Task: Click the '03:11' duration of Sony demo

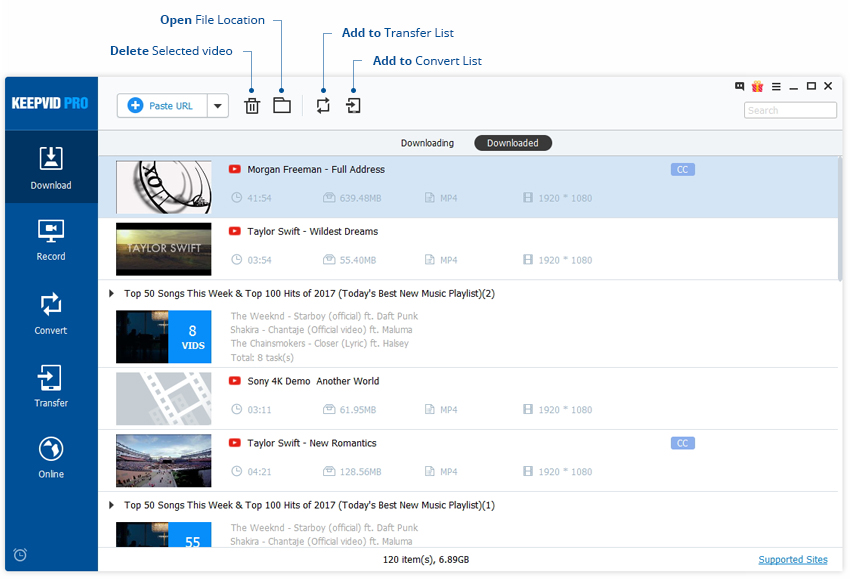Action: (259, 410)
